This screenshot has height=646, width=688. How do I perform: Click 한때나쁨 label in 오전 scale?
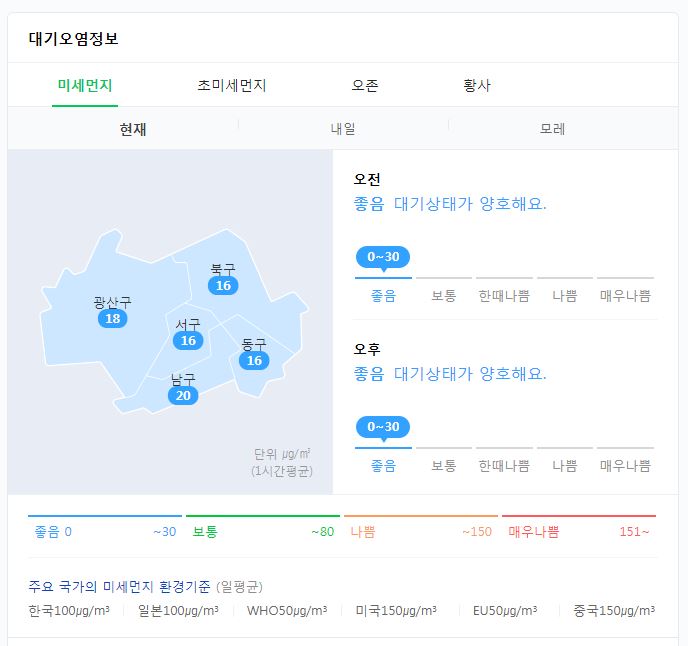click(504, 296)
